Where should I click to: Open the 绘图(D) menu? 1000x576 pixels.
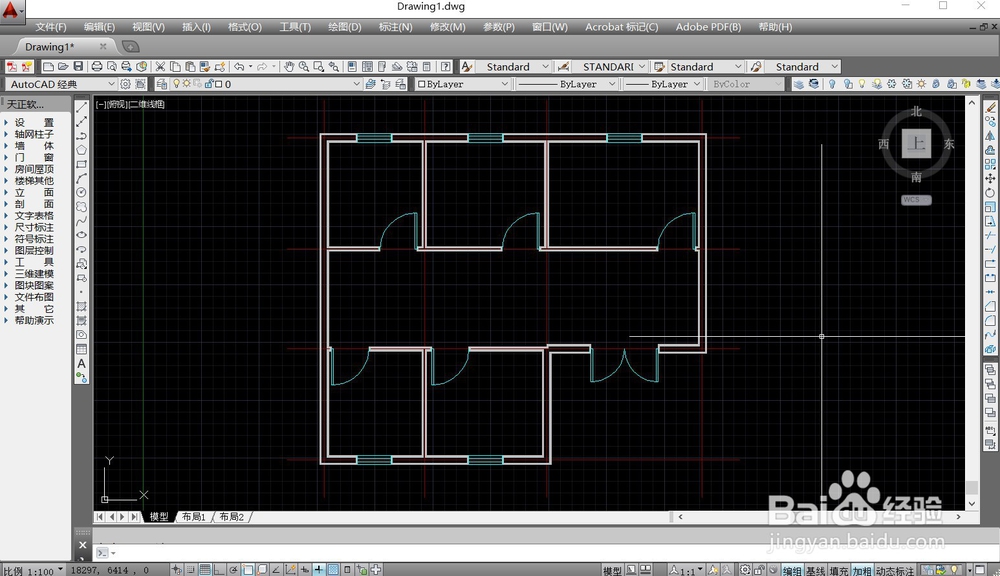[344, 27]
